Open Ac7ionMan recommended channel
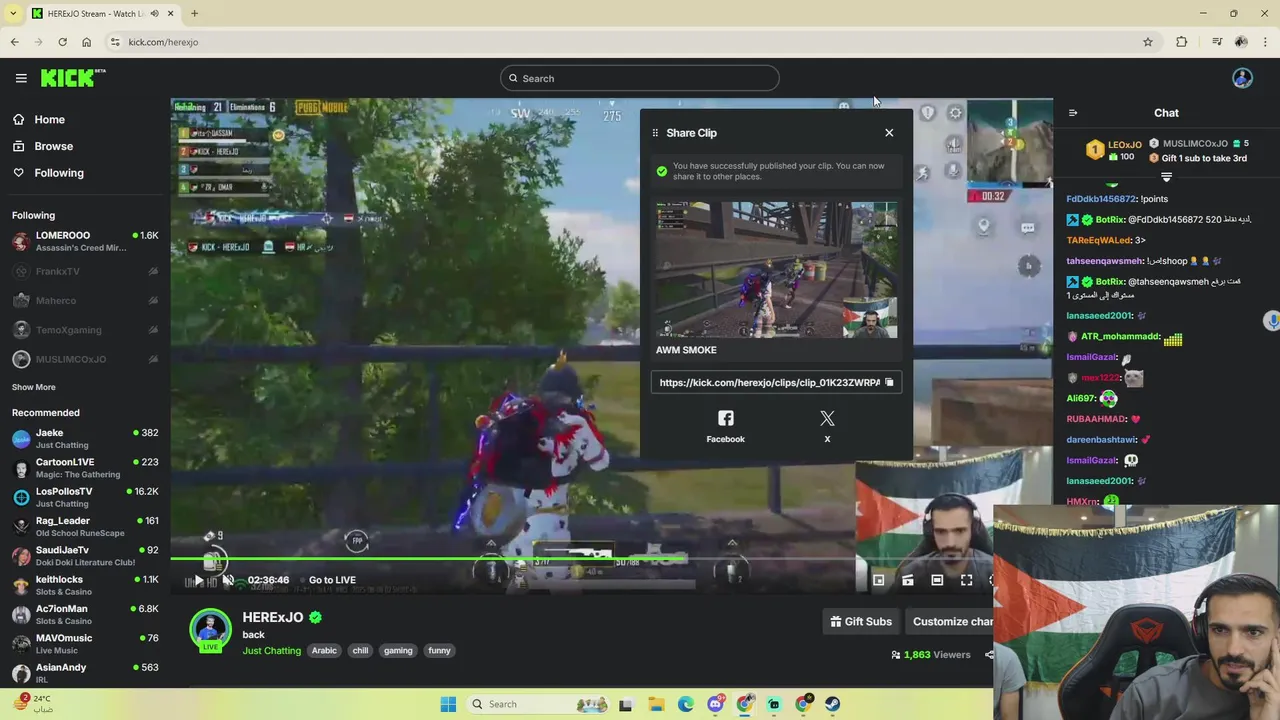Screen dimensions: 1280x720 click(85, 615)
